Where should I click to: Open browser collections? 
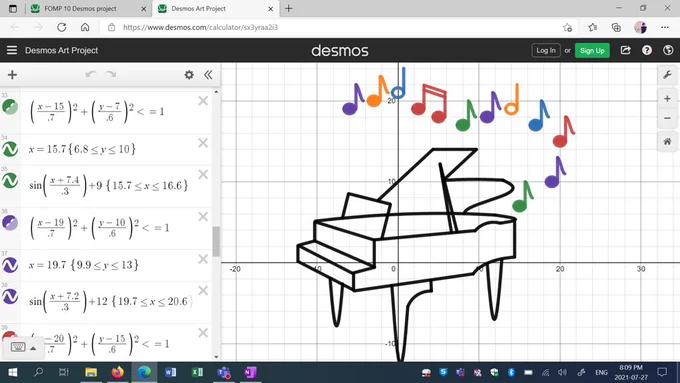(x=616, y=27)
